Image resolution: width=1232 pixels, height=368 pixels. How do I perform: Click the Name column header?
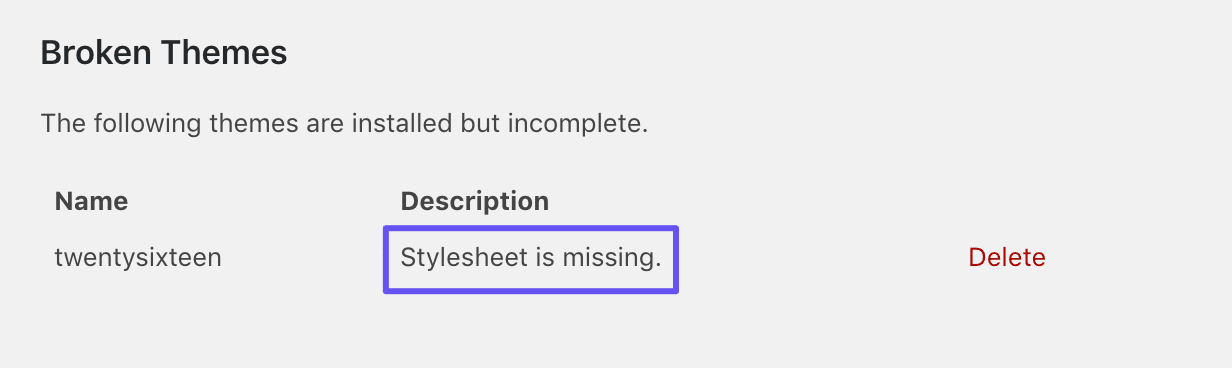[x=91, y=201]
